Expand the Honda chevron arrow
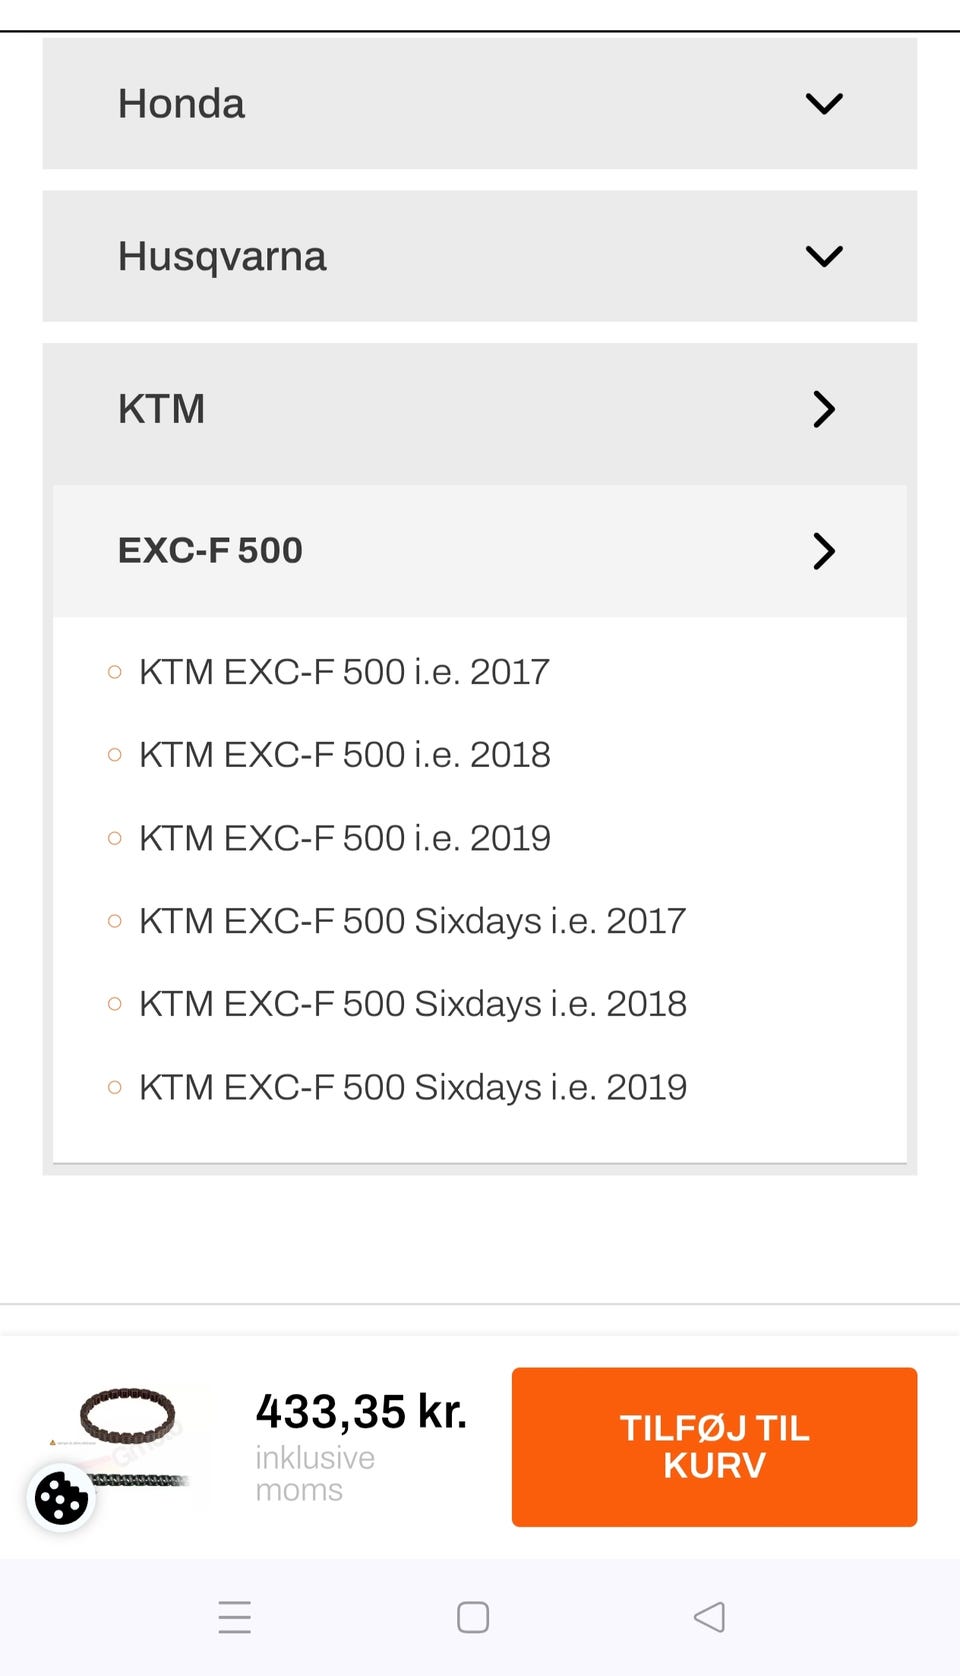Image resolution: width=960 pixels, height=1676 pixels. 824,104
